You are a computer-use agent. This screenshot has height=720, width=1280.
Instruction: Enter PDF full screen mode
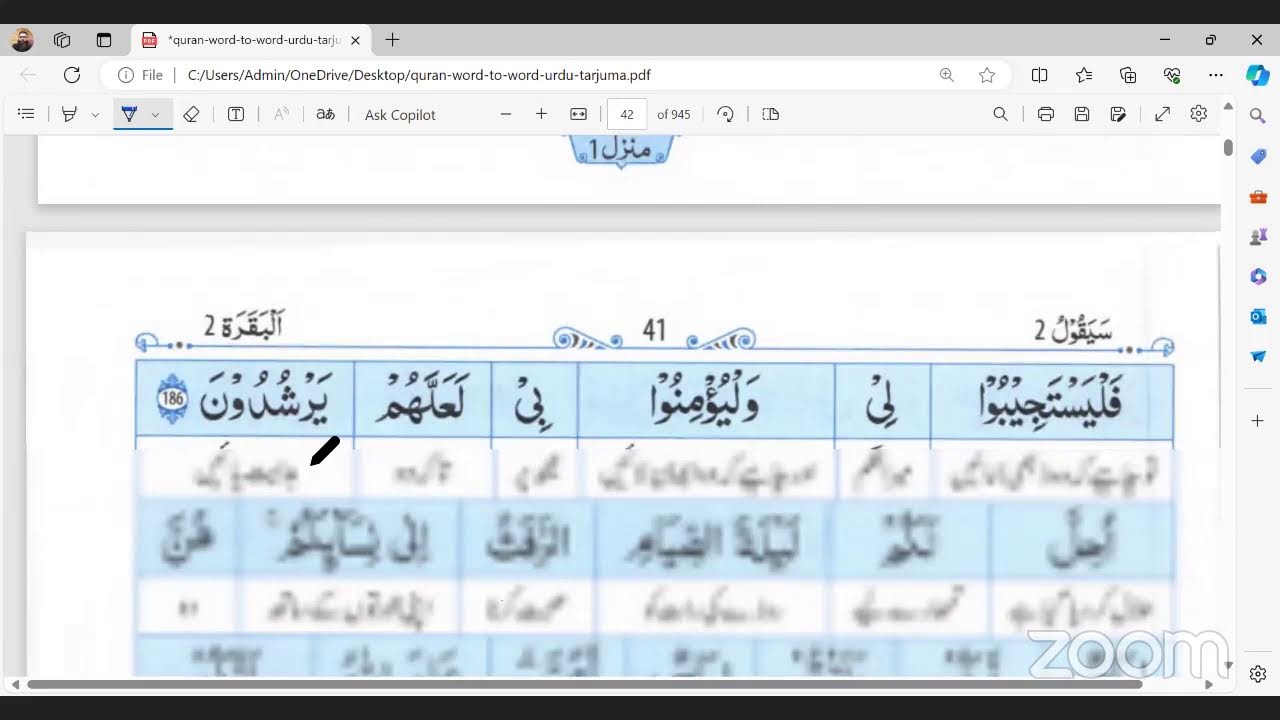(x=1163, y=114)
